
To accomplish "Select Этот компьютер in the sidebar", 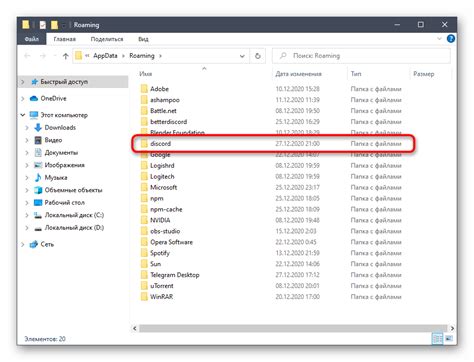I will [x=64, y=115].
